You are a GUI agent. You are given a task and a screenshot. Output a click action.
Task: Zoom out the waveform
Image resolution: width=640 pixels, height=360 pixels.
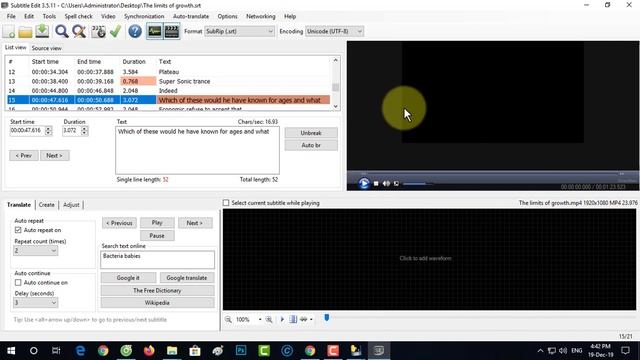[228, 320]
